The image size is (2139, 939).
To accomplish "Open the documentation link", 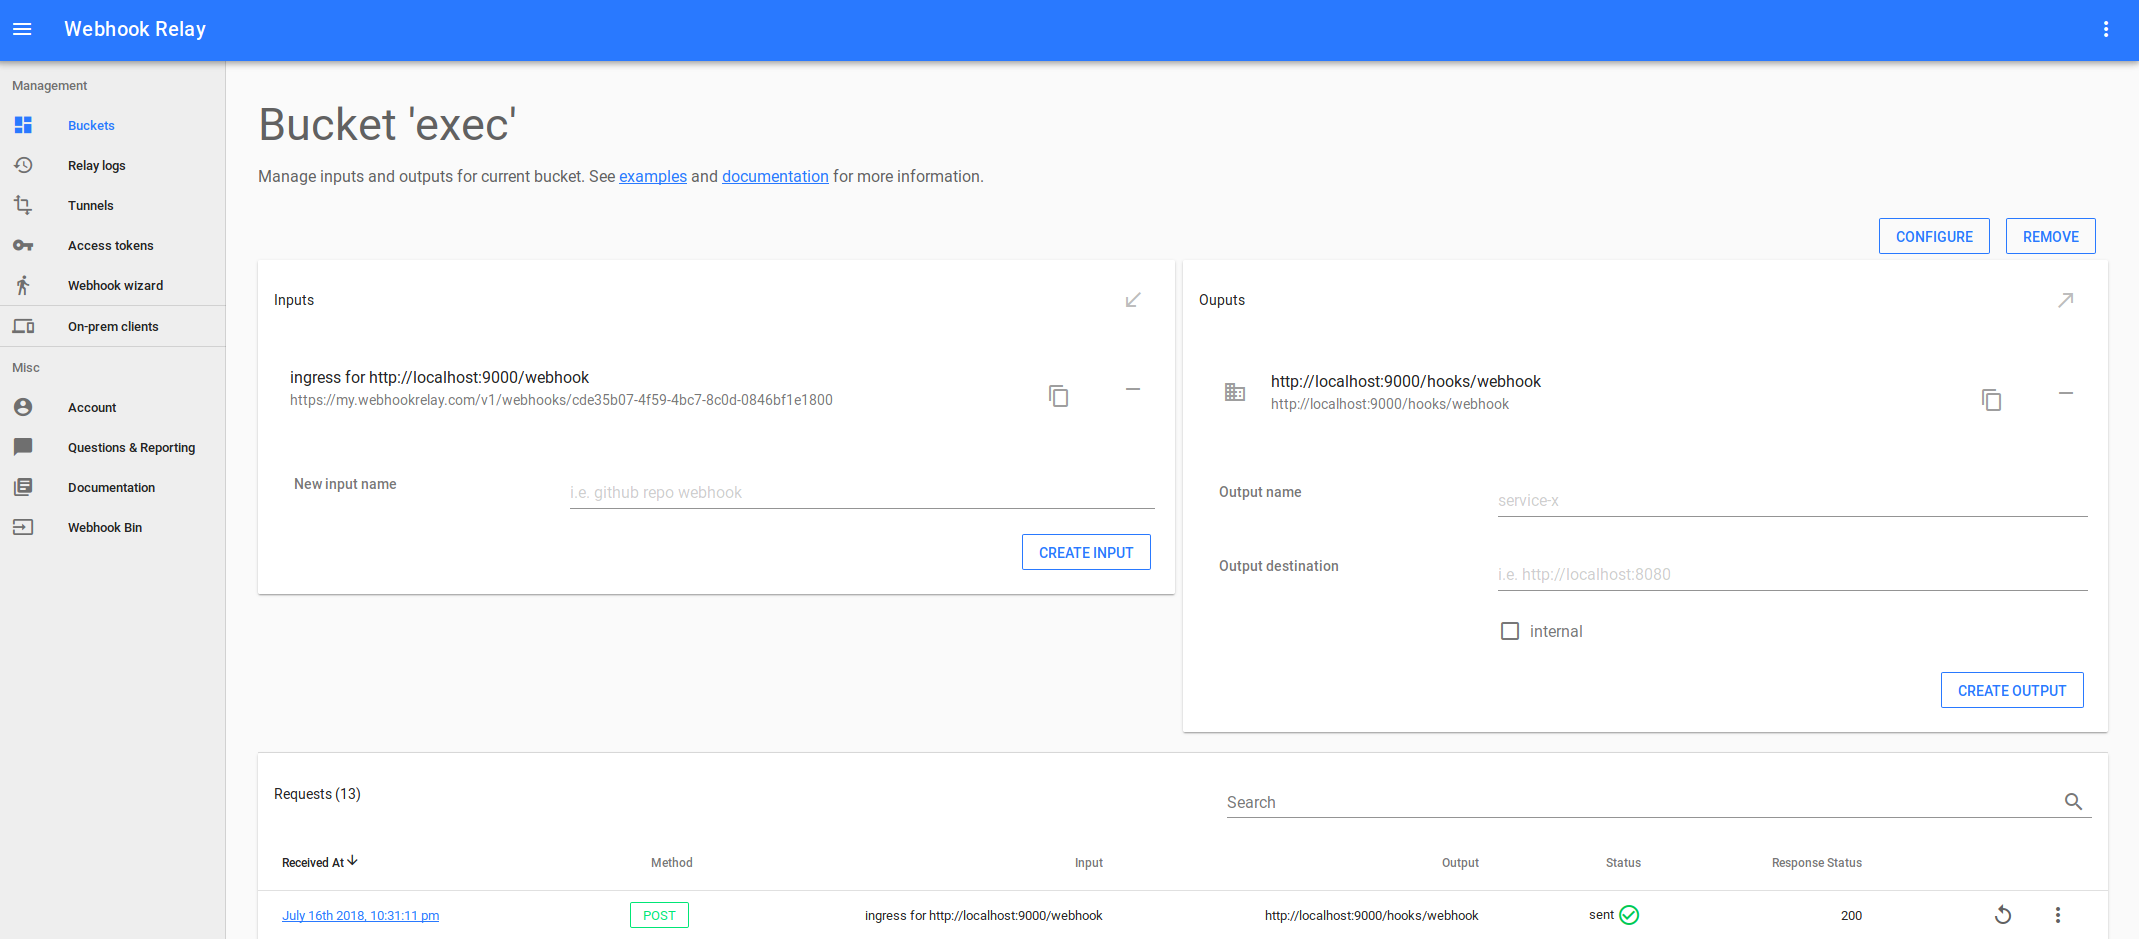I will 775,177.
